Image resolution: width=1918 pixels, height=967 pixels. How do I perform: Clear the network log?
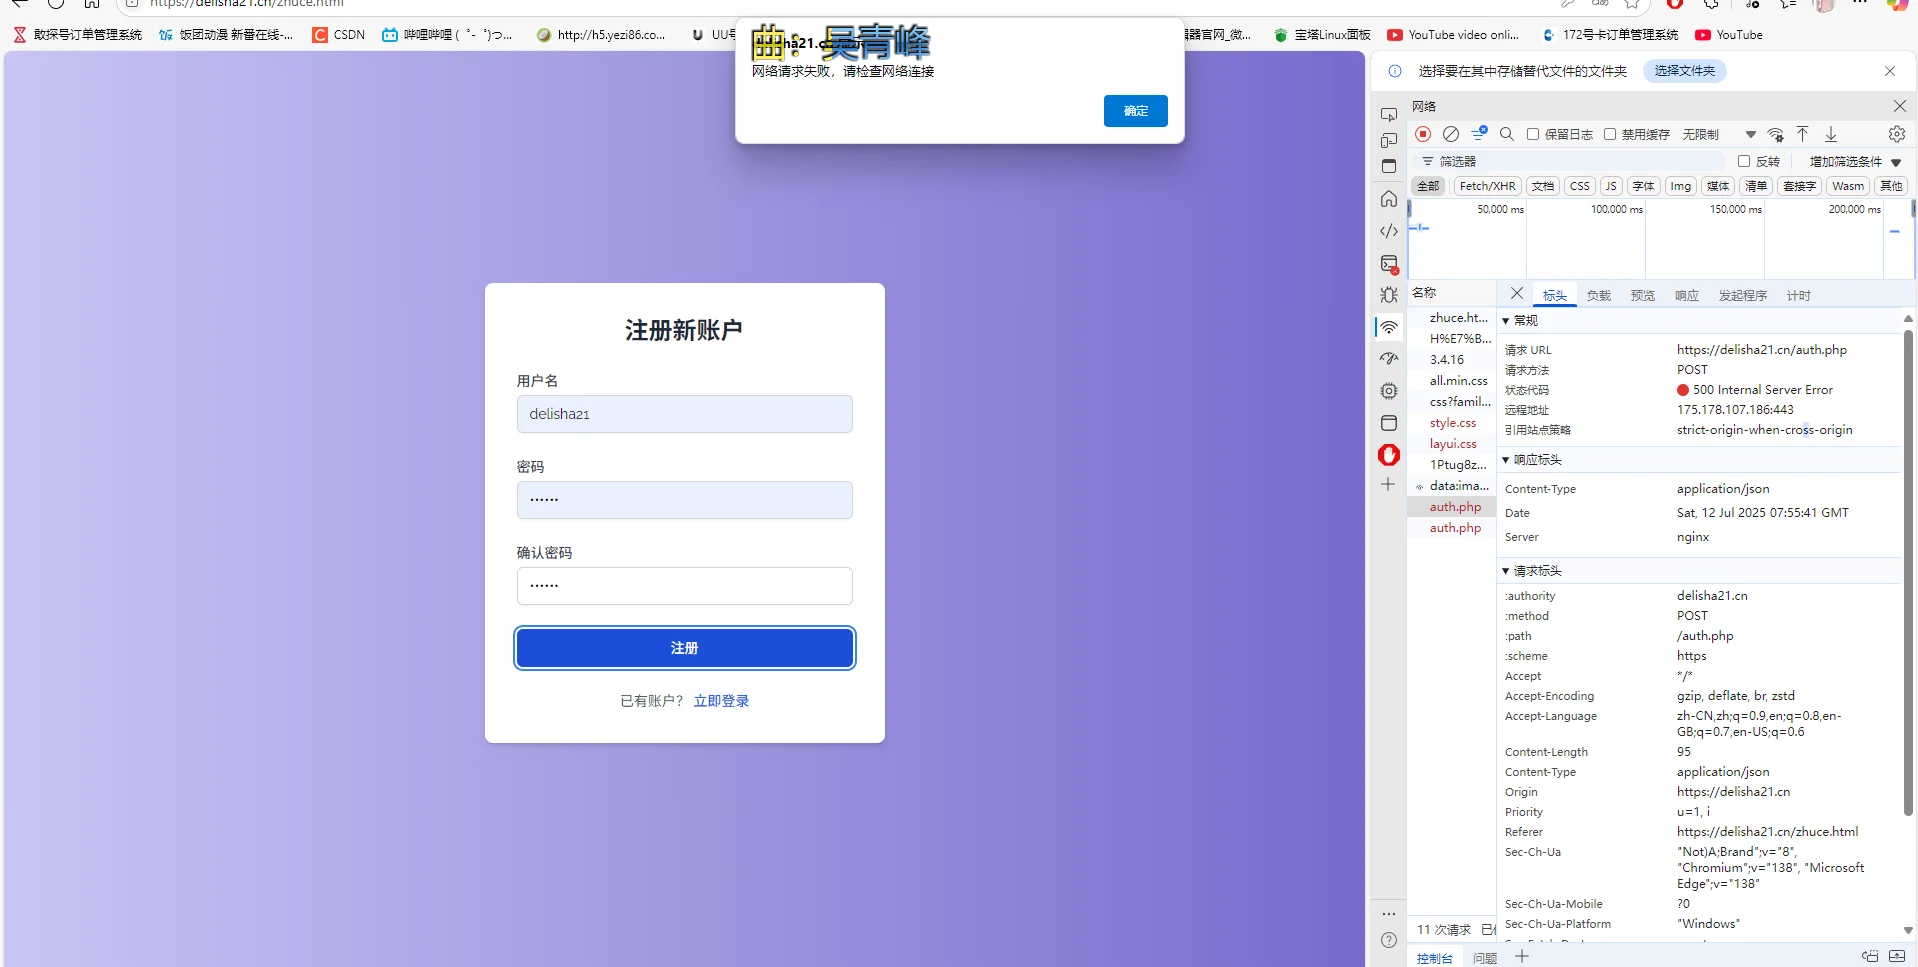pos(1452,134)
